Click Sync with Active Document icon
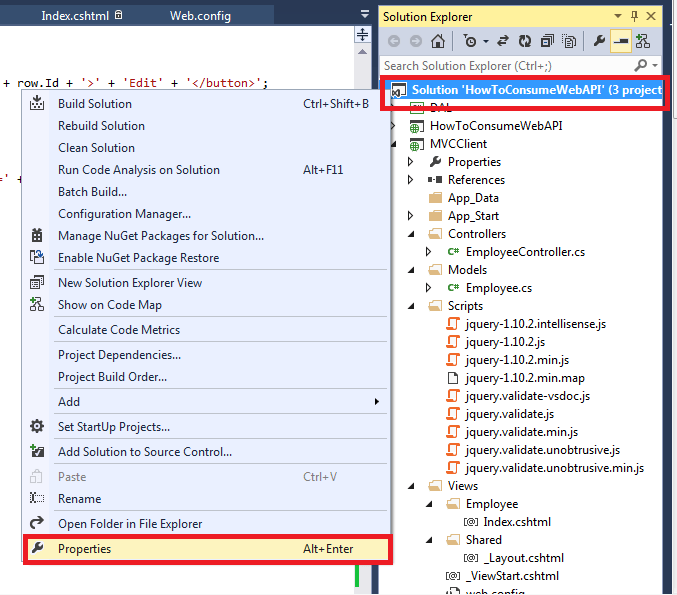The image size is (677, 595). tap(503, 41)
